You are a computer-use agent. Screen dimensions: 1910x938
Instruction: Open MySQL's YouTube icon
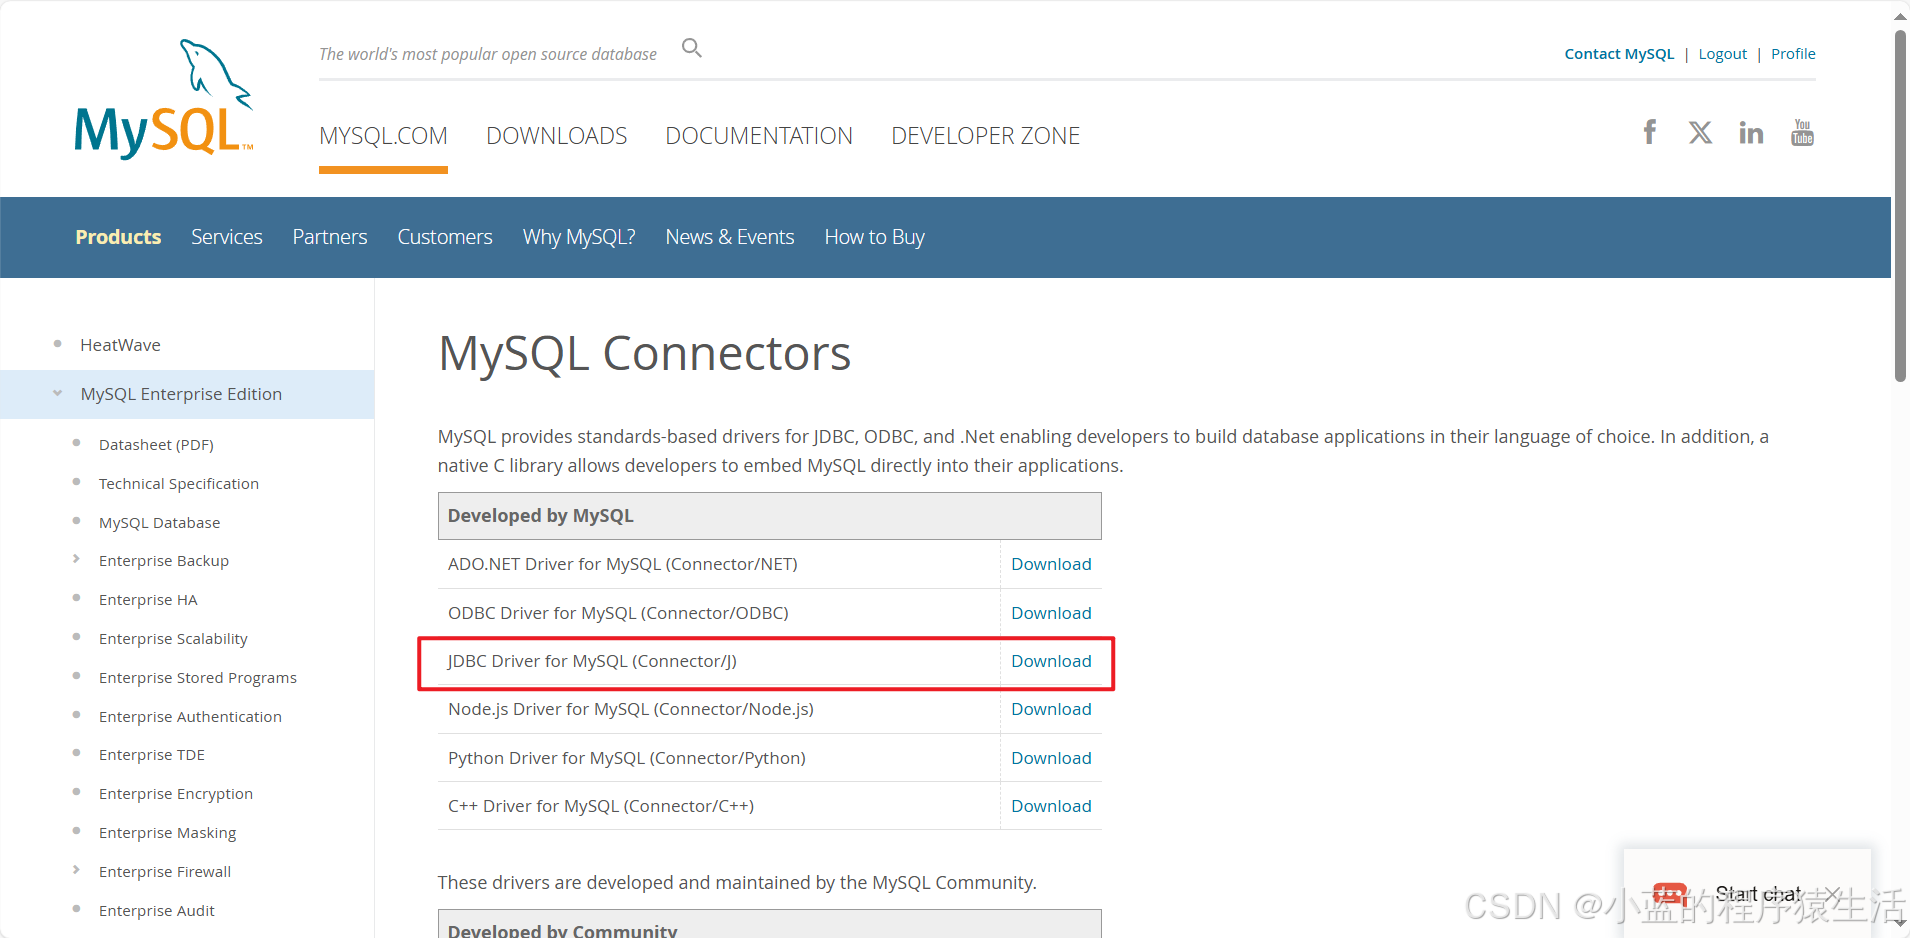coord(1802,132)
